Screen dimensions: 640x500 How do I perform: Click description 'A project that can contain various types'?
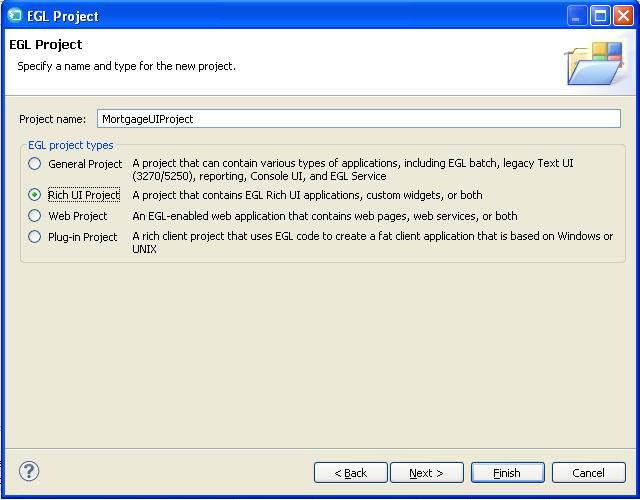(x=353, y=169)
